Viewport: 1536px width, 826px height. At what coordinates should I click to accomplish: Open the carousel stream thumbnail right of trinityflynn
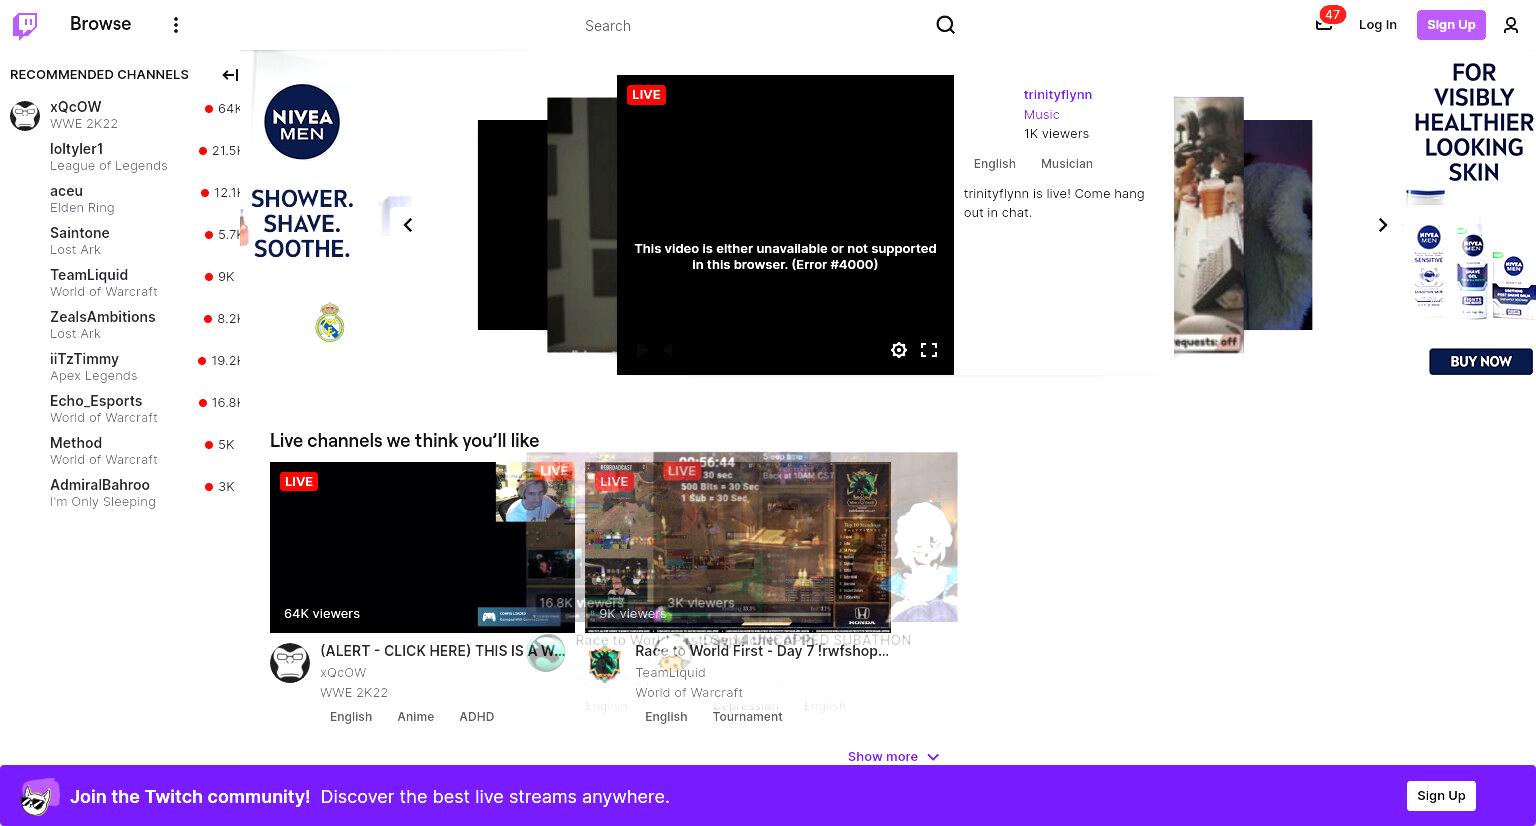point(1209,225)
